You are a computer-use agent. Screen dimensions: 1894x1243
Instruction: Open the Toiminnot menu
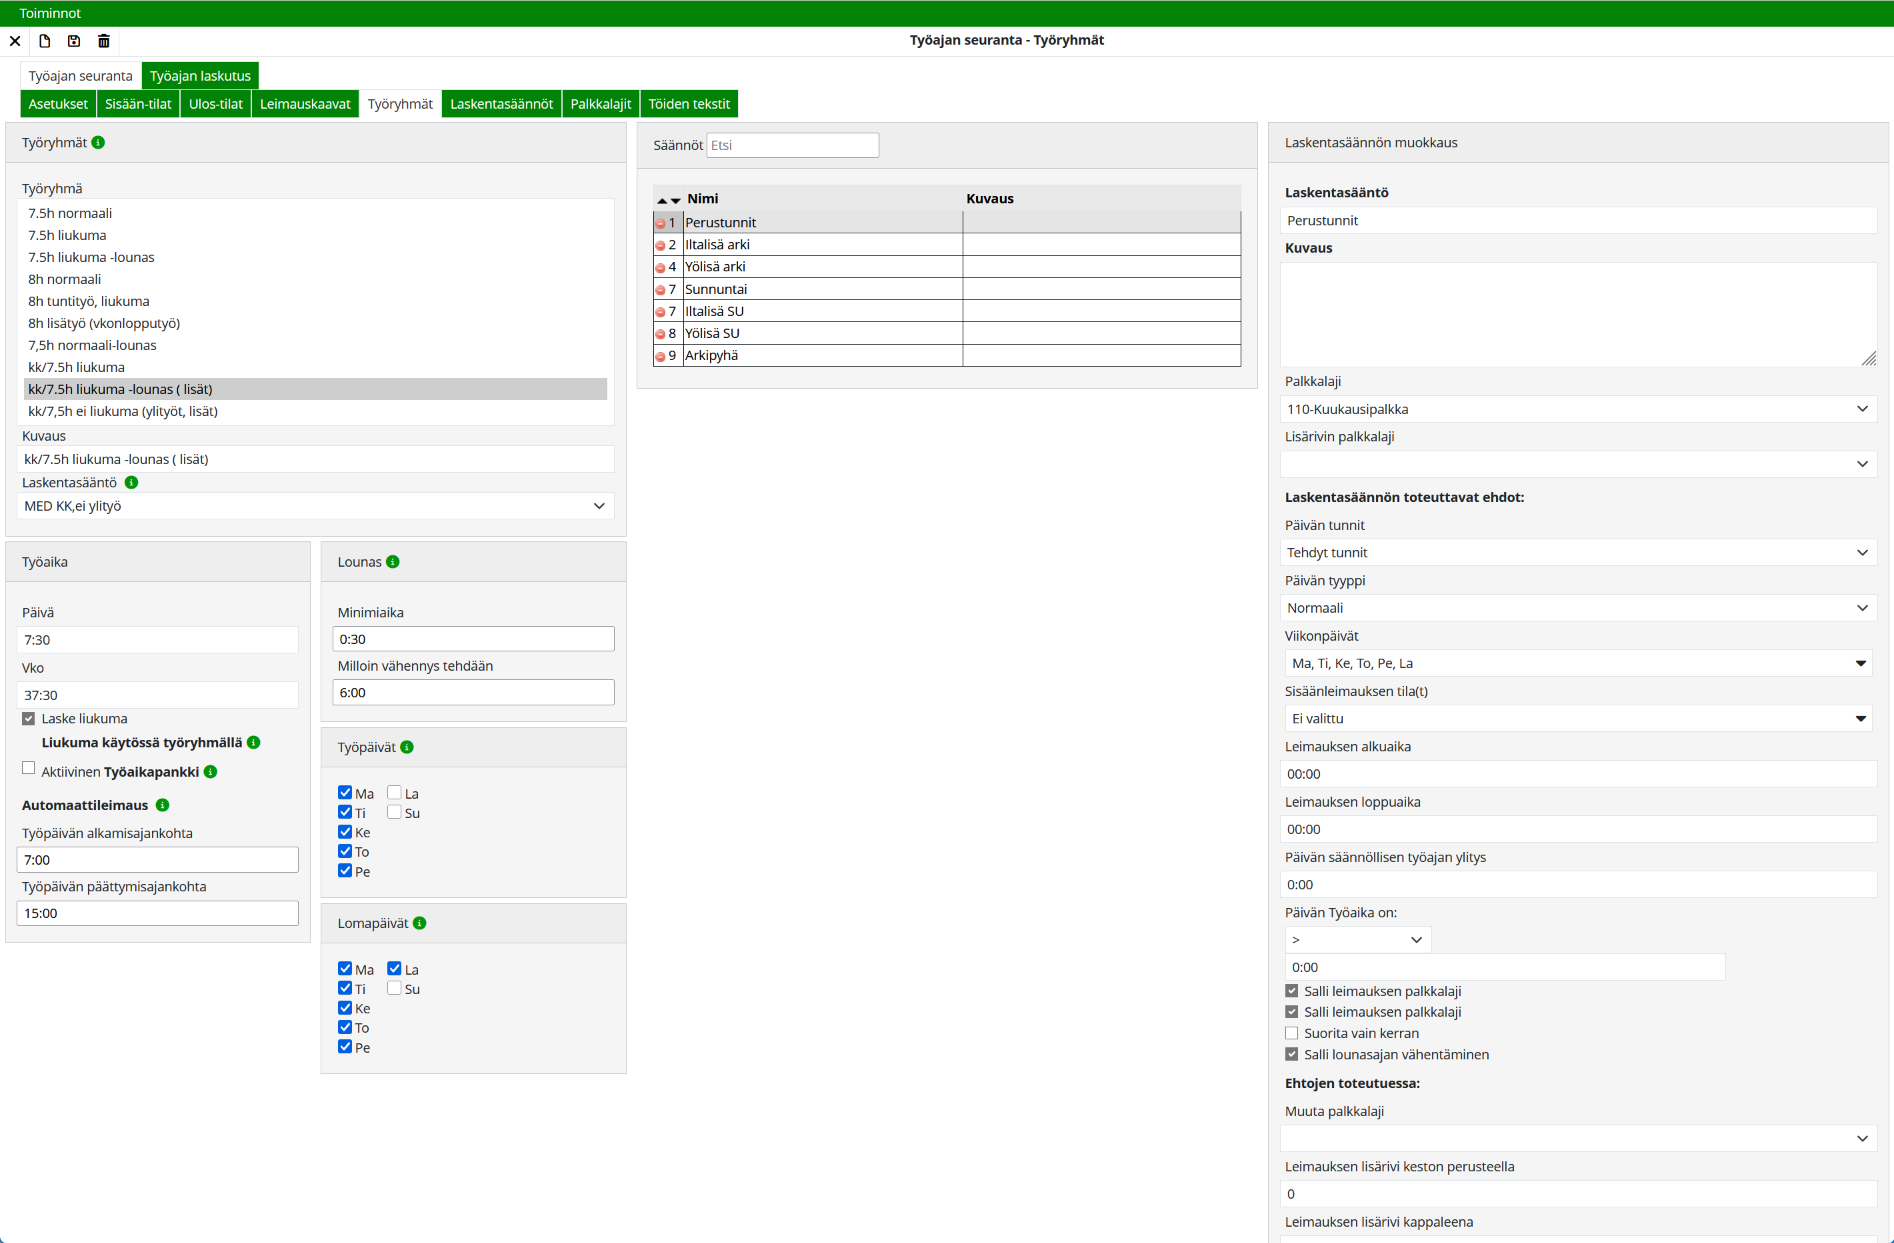coord(50,13)
